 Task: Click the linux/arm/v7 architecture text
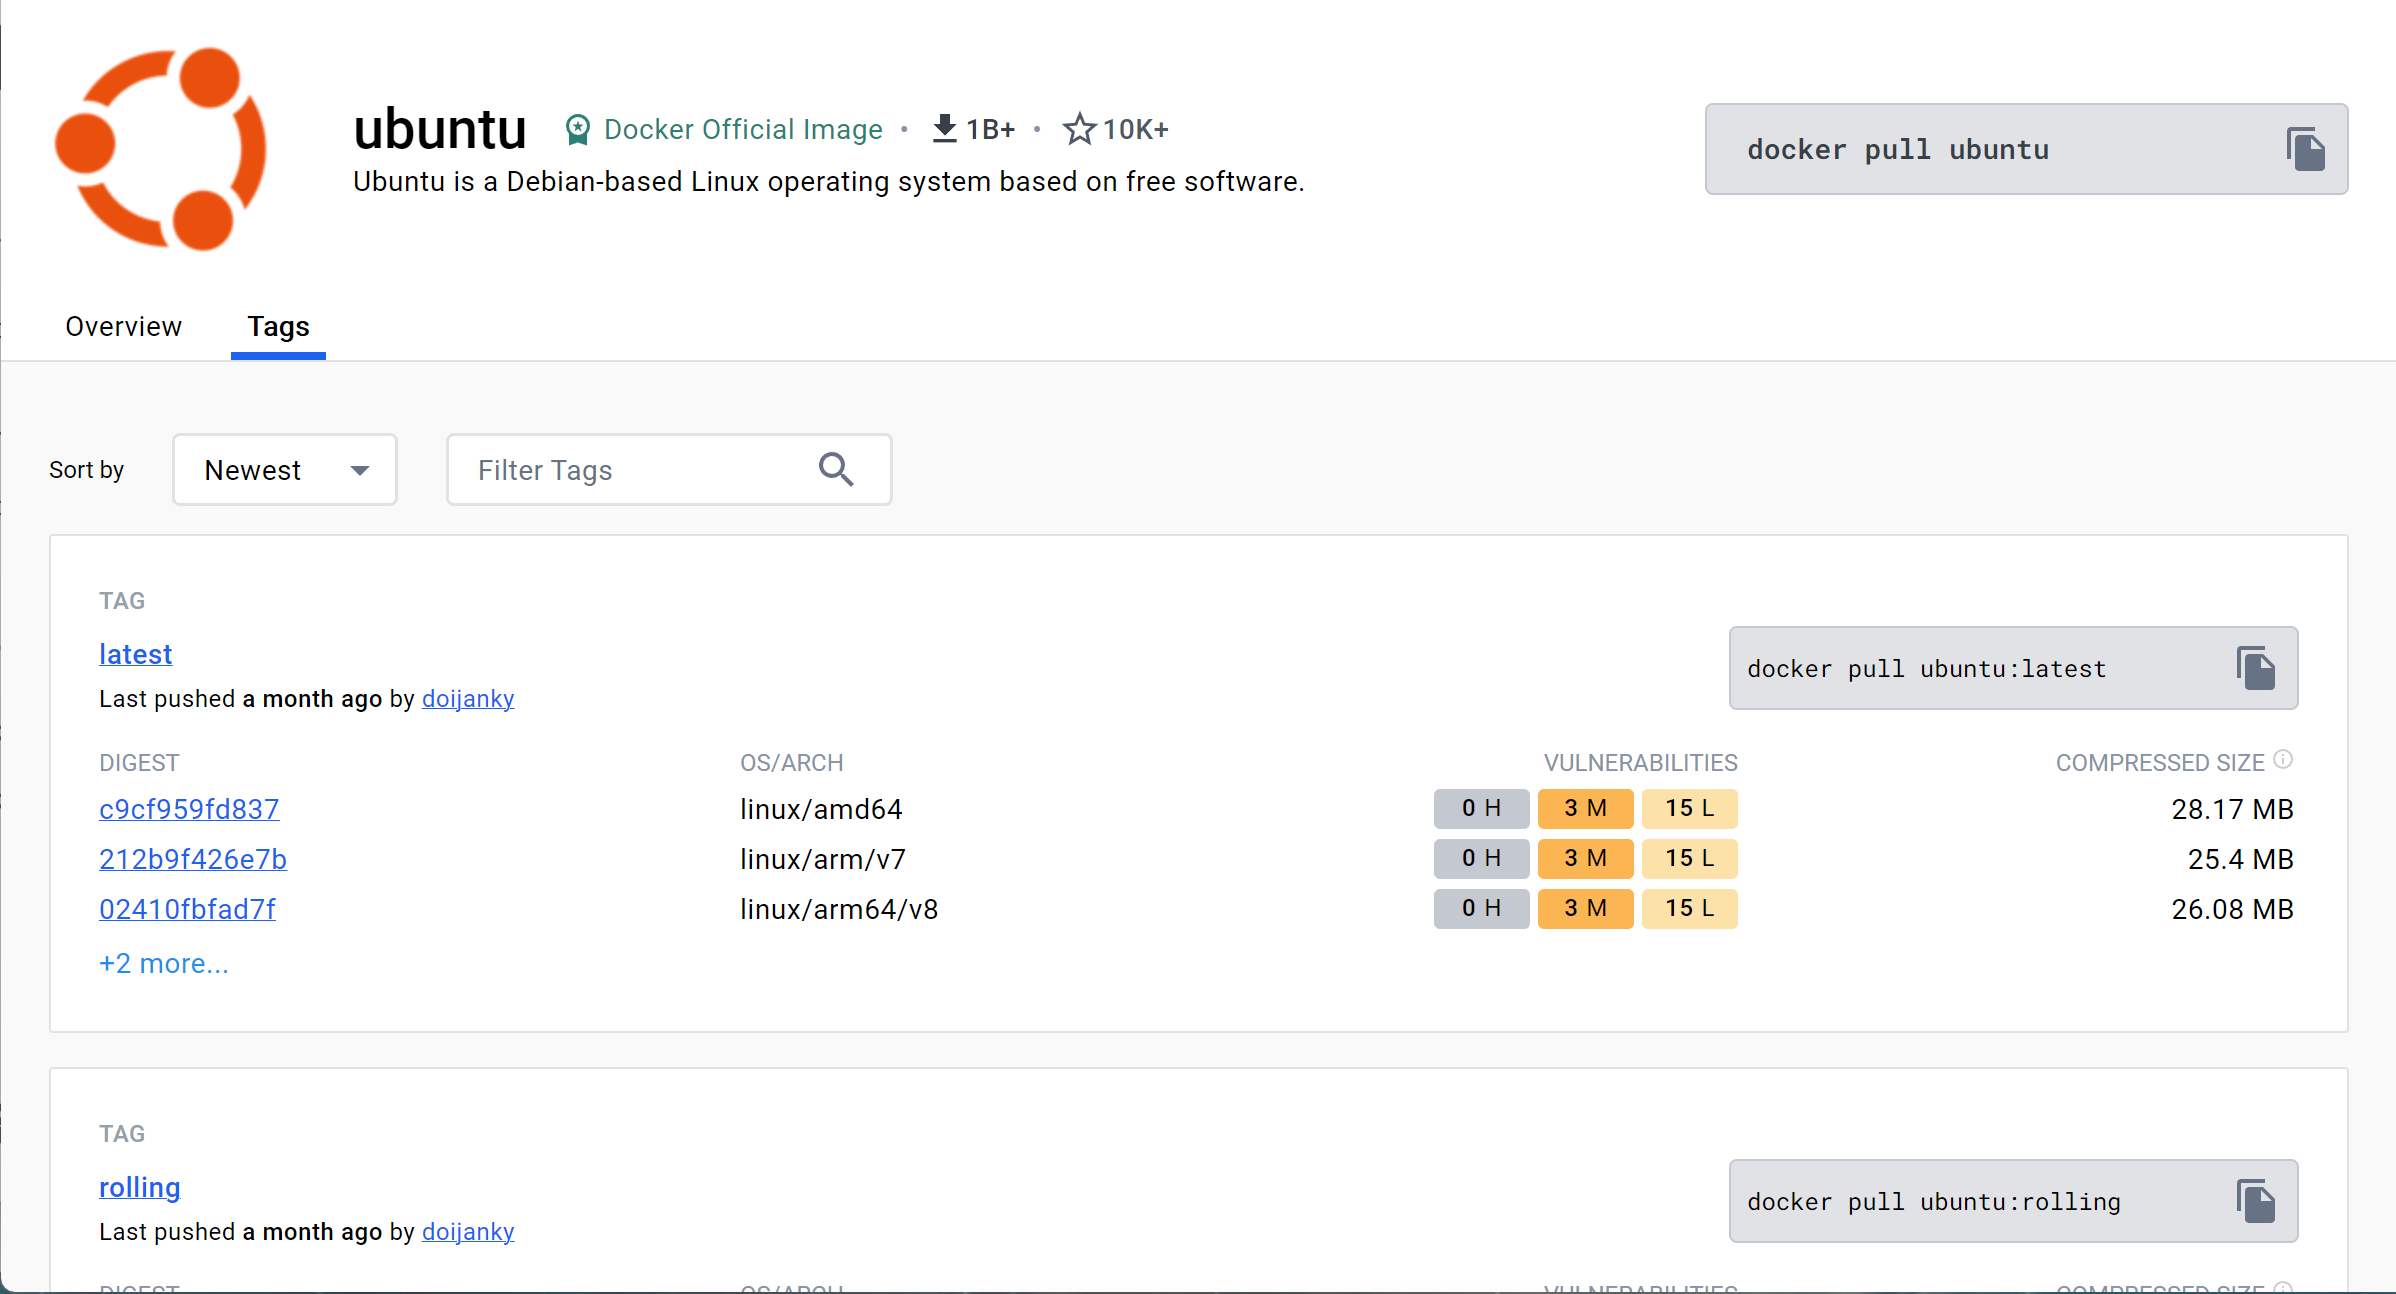point(823,859)
